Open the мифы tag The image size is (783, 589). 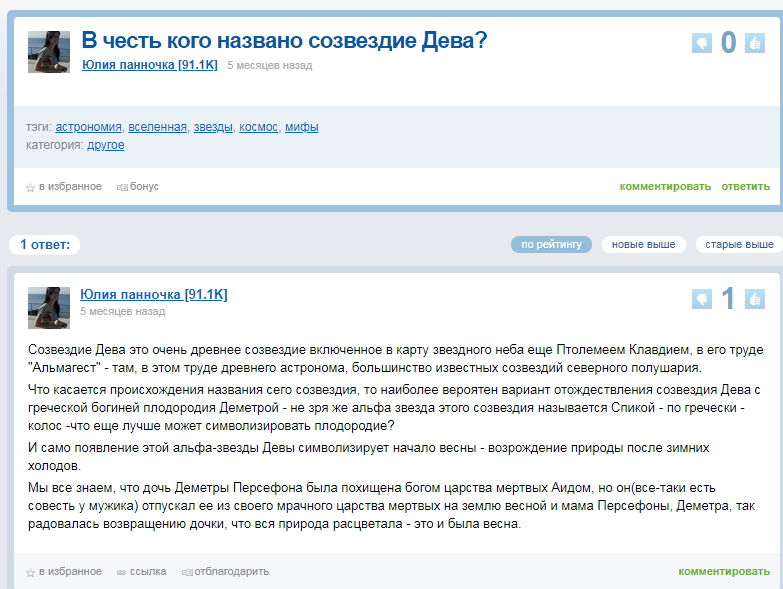point(302,127)
